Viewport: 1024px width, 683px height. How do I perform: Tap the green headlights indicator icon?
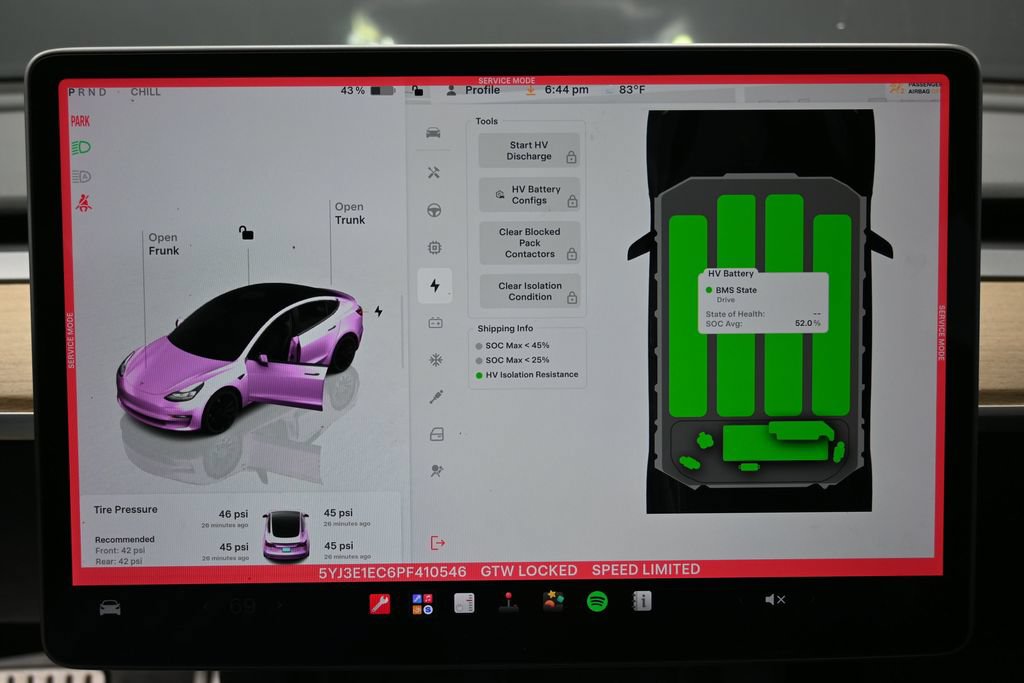point(81,148)
